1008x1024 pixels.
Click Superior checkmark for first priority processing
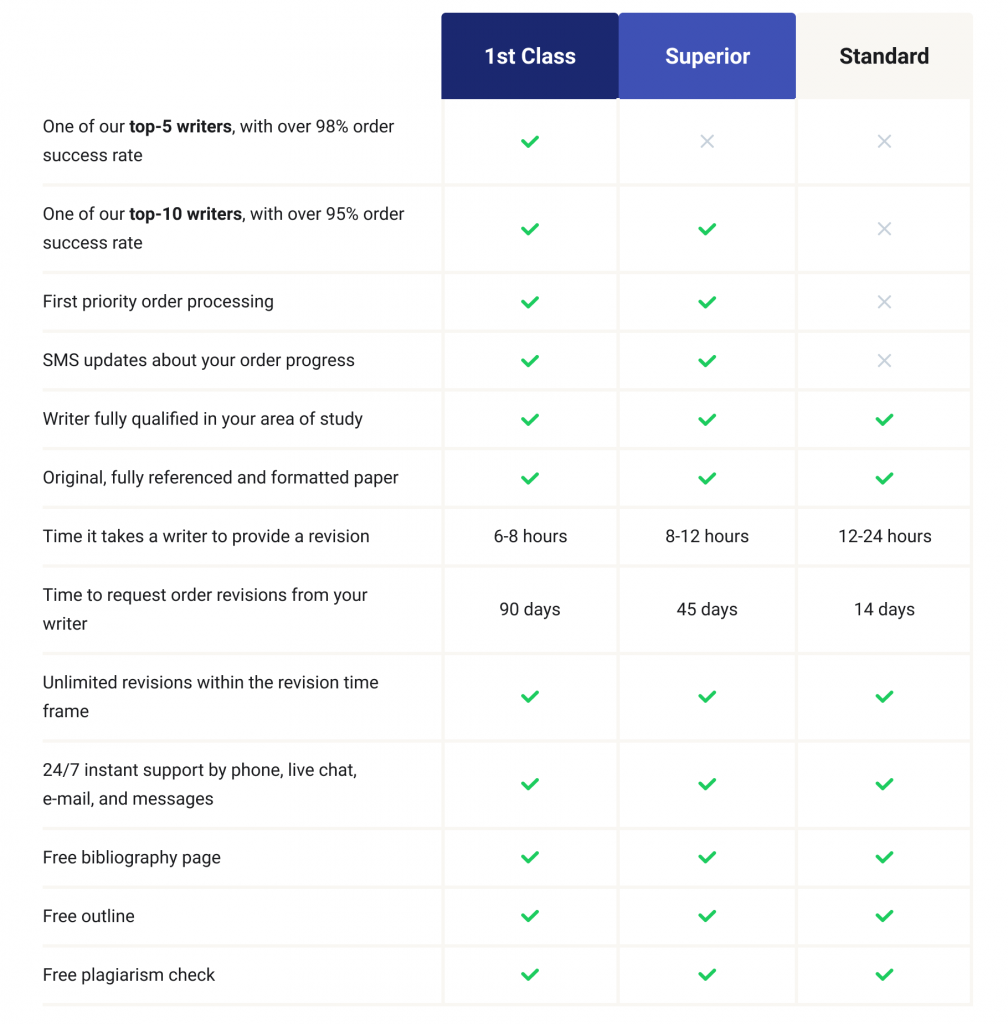click(x=707, y=302)
